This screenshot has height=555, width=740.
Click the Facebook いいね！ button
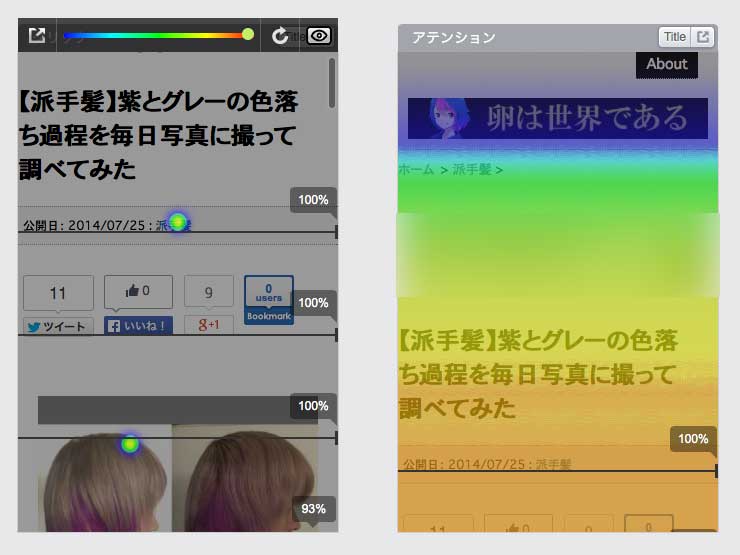138,326
